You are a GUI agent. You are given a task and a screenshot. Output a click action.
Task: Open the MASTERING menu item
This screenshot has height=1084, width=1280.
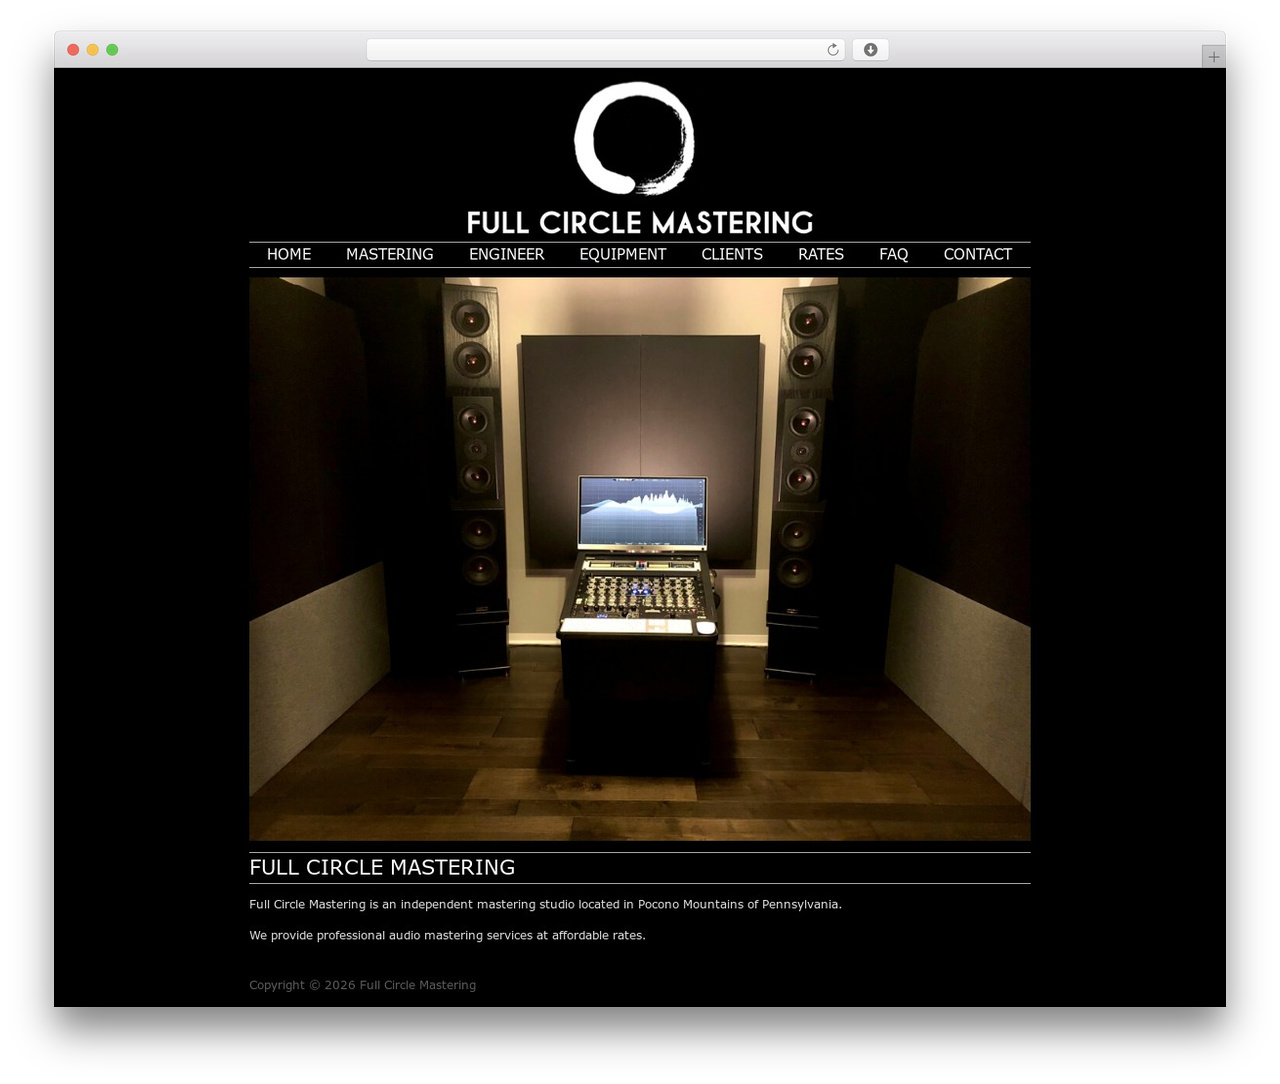click(390, 254)
